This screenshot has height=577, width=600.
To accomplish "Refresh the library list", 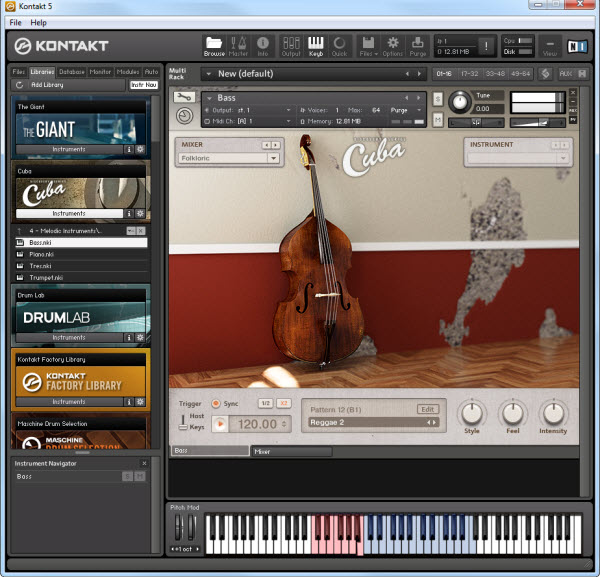I will (x=20, y=85).
